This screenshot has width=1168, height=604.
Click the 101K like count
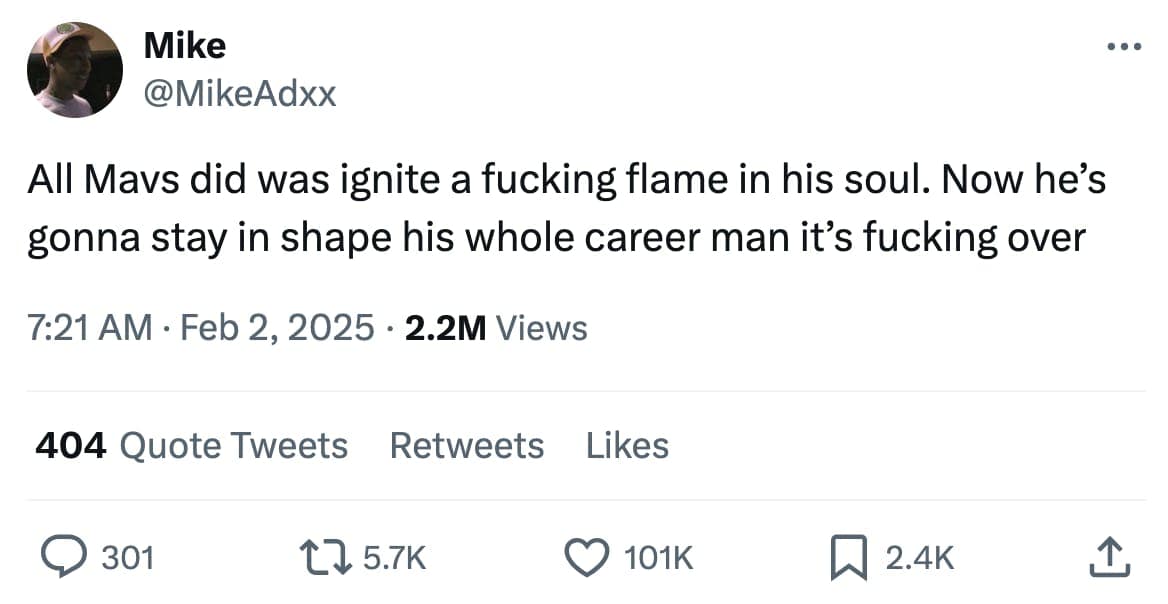click(657, 559)
